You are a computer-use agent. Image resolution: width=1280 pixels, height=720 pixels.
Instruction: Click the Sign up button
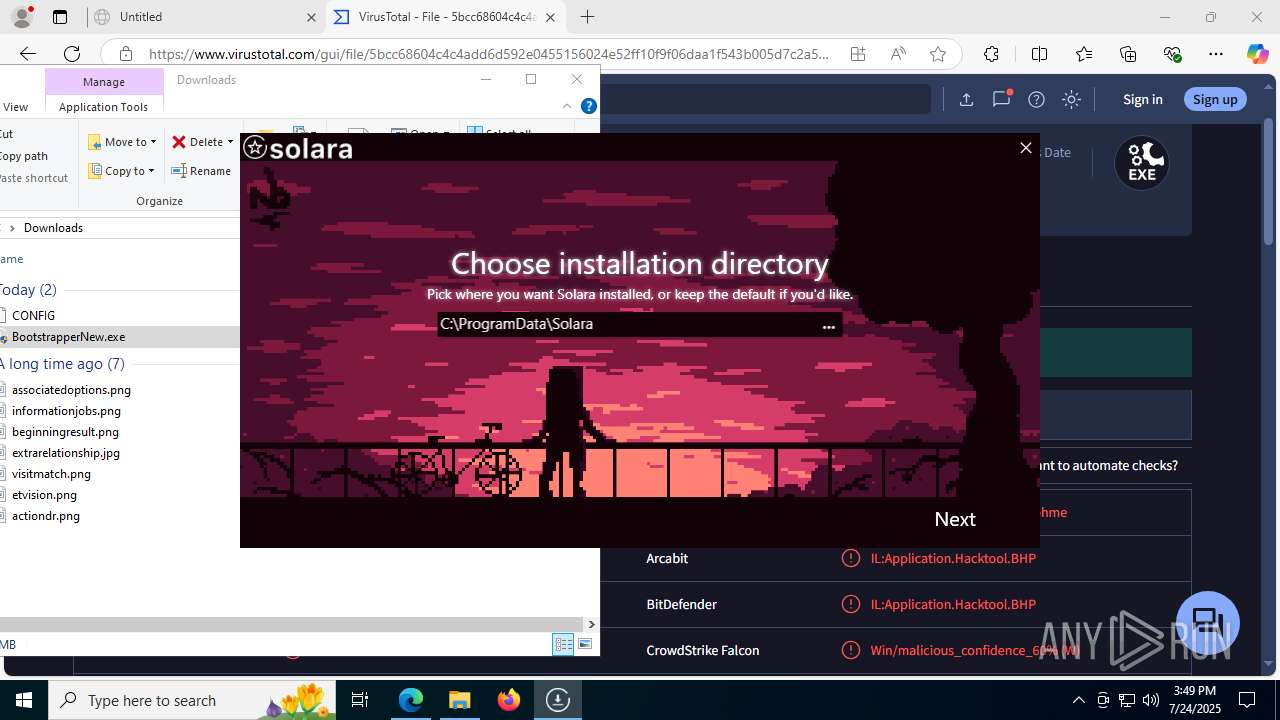pos(1215,99)
